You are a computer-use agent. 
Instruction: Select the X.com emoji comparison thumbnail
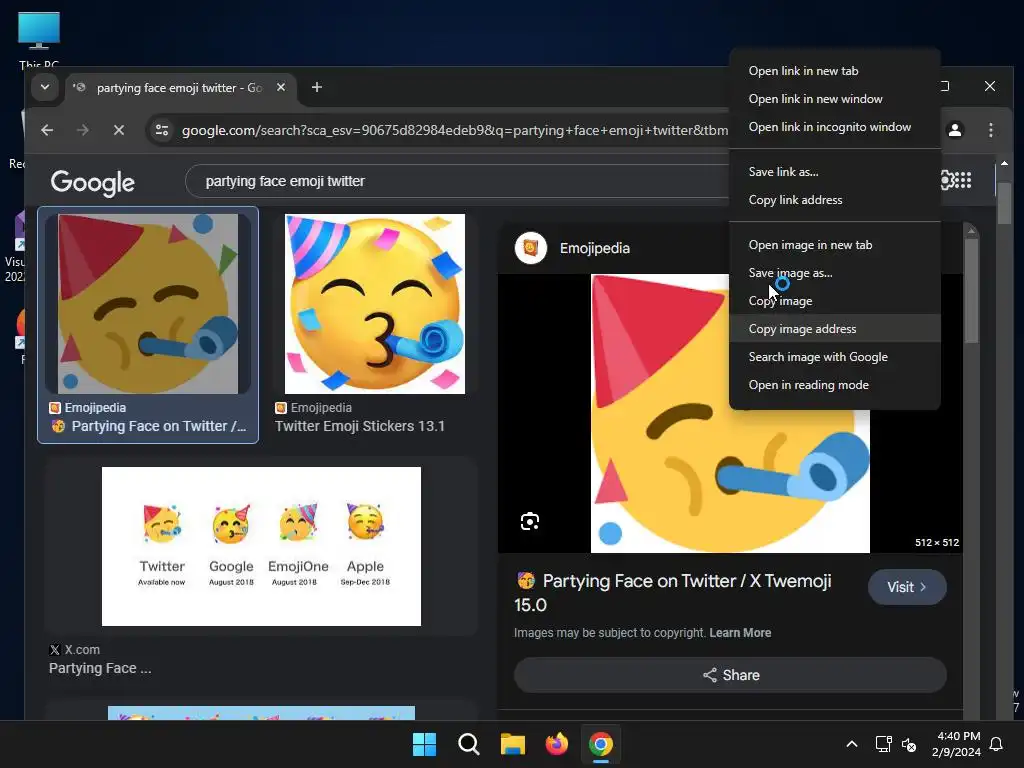tap(261, 546)
